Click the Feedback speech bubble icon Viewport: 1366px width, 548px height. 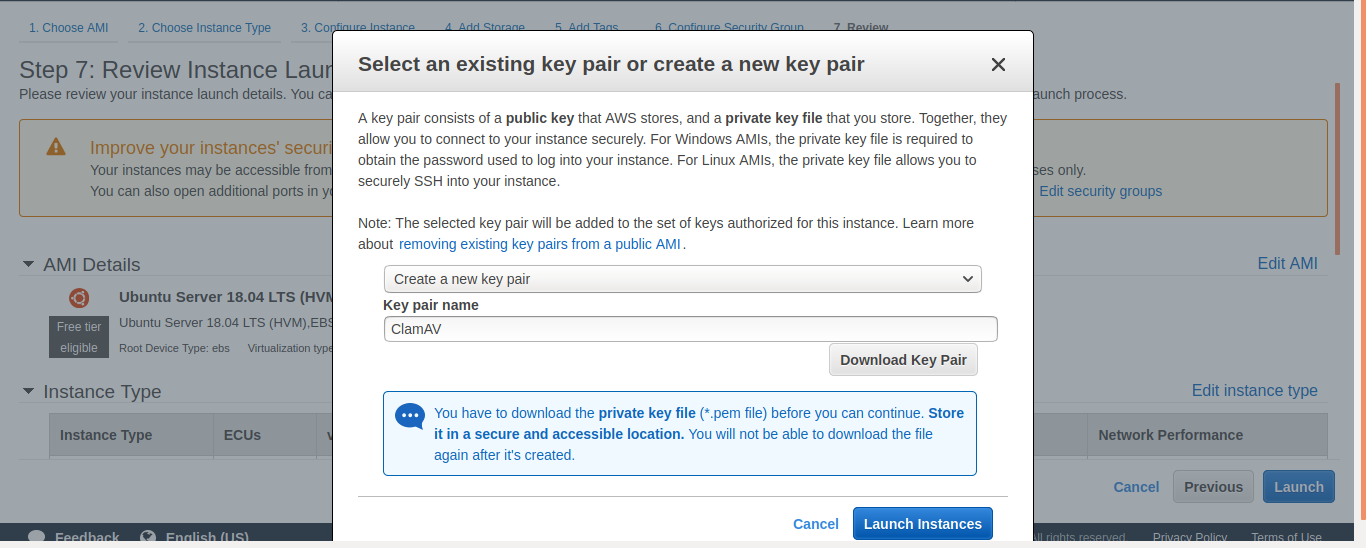37,538
